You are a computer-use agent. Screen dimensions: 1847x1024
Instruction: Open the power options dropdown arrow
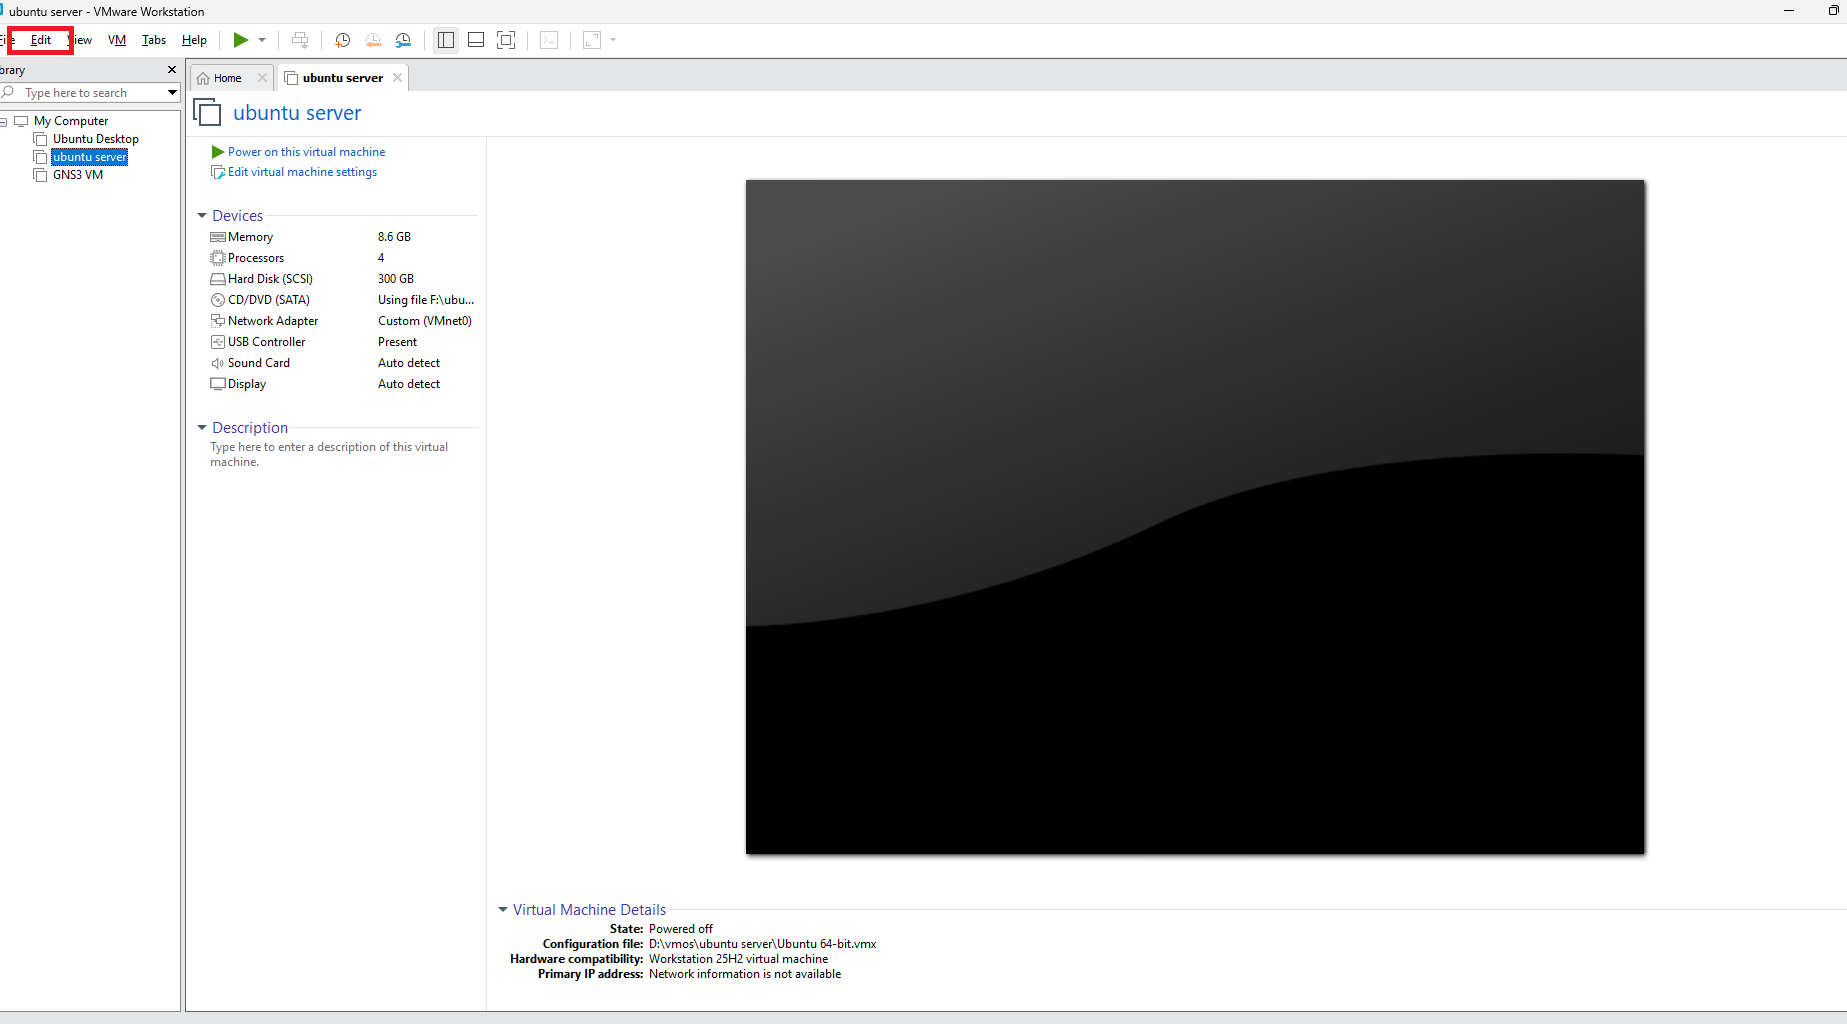(262, 40)
